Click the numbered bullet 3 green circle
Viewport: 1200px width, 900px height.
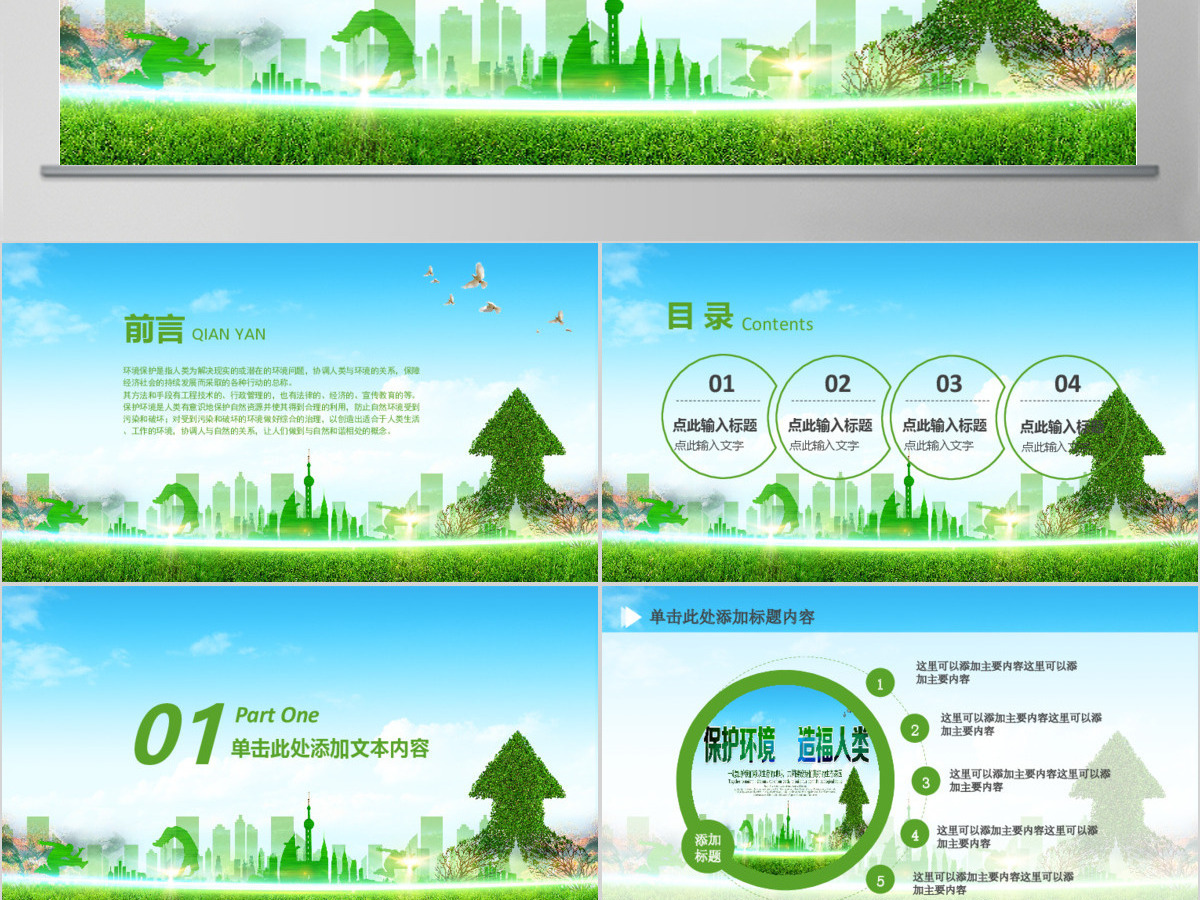coord(926,782)
